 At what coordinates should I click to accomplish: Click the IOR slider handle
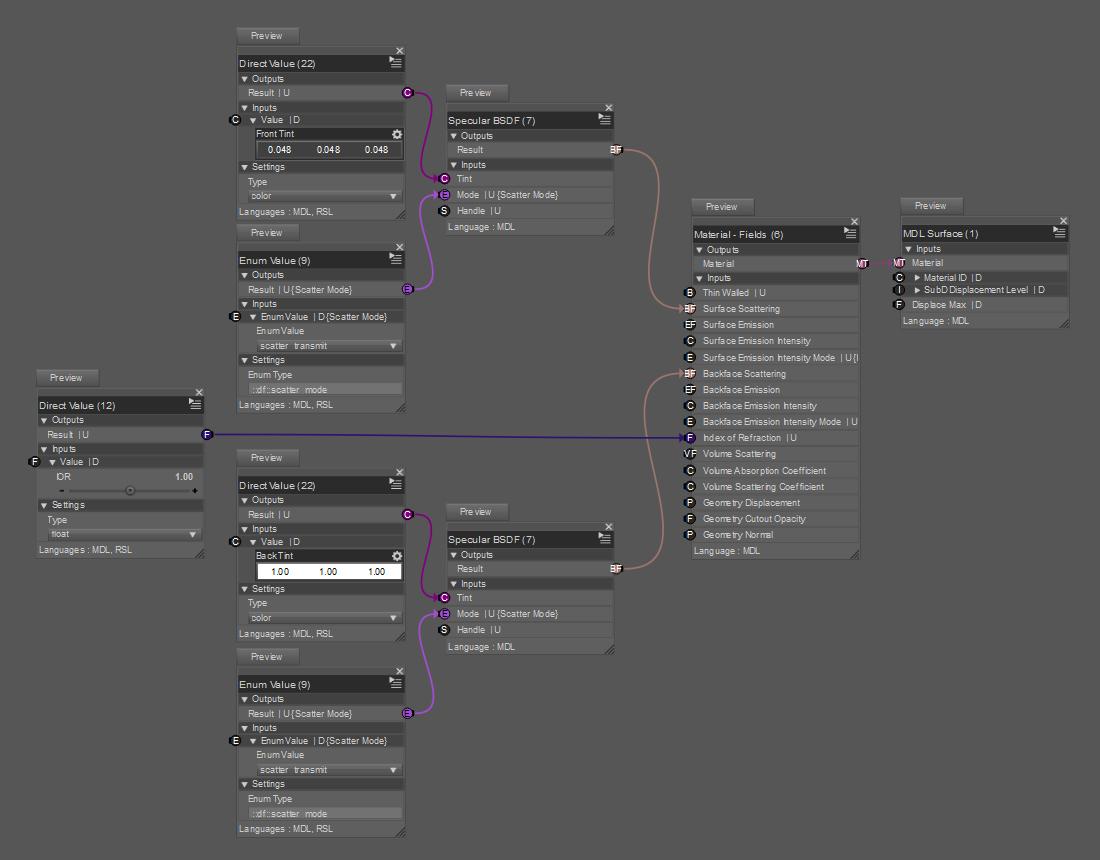coord(130,490)
